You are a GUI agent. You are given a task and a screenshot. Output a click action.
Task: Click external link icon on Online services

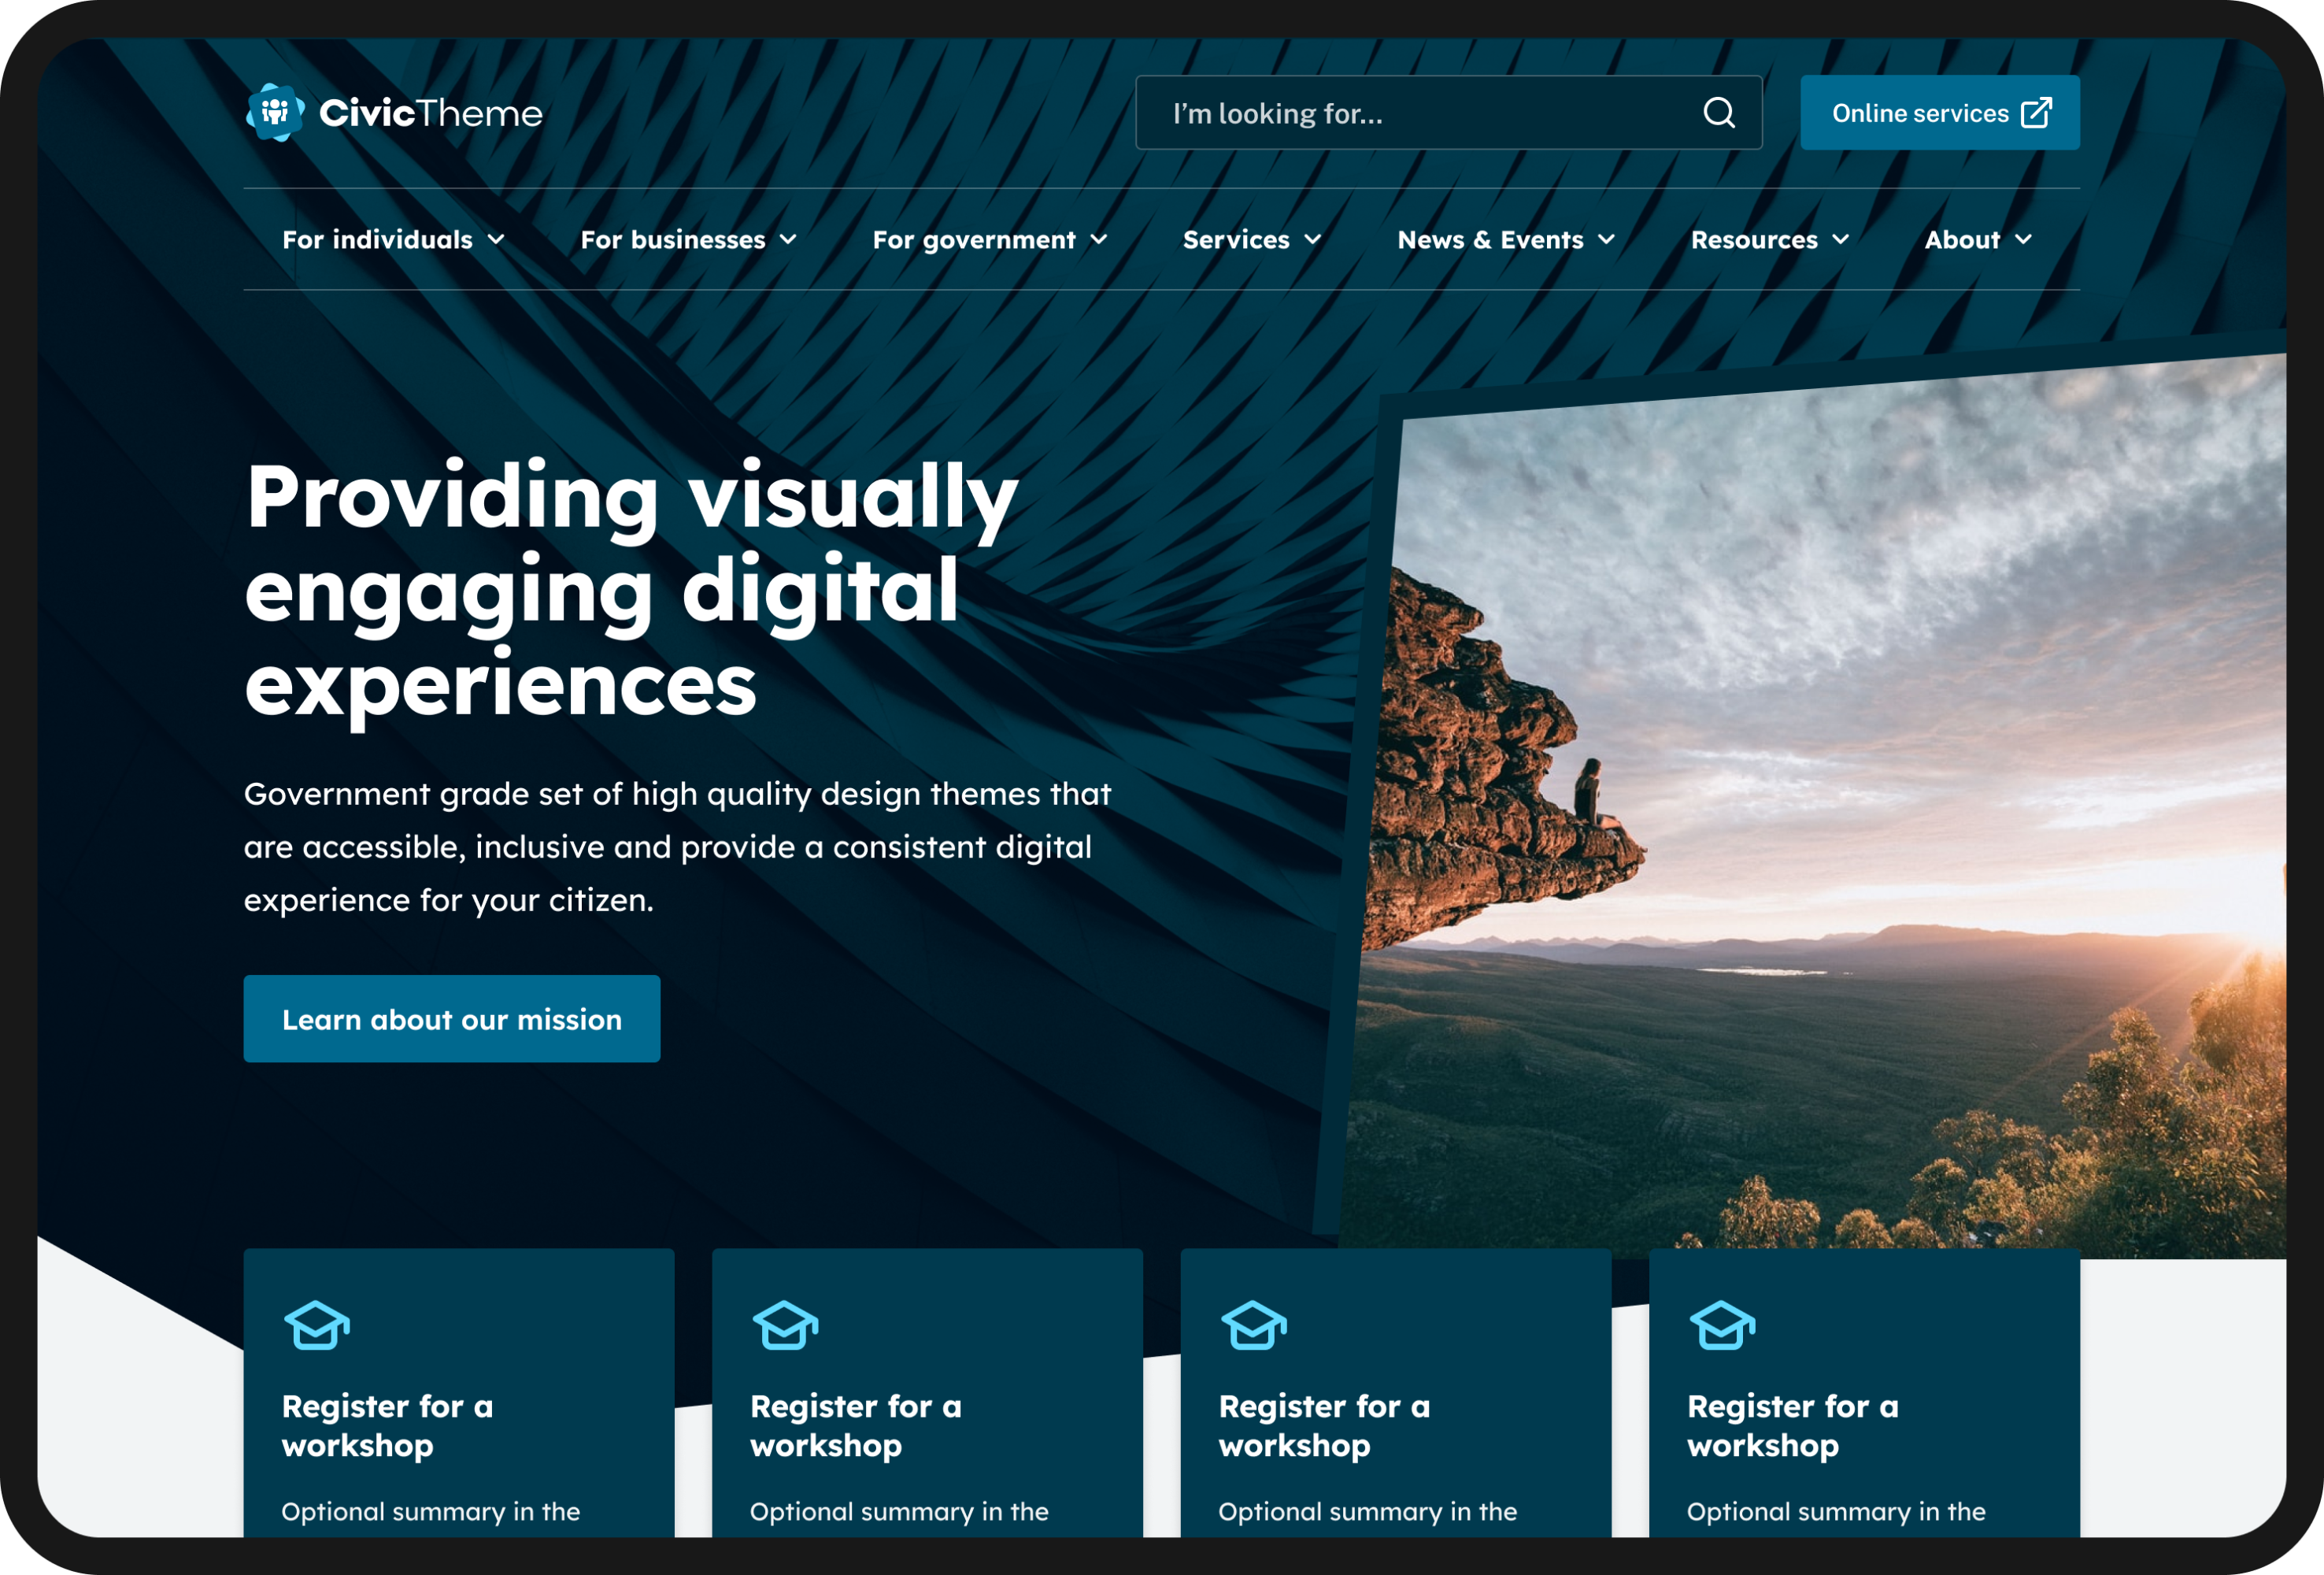click(x=2036, y=113)
